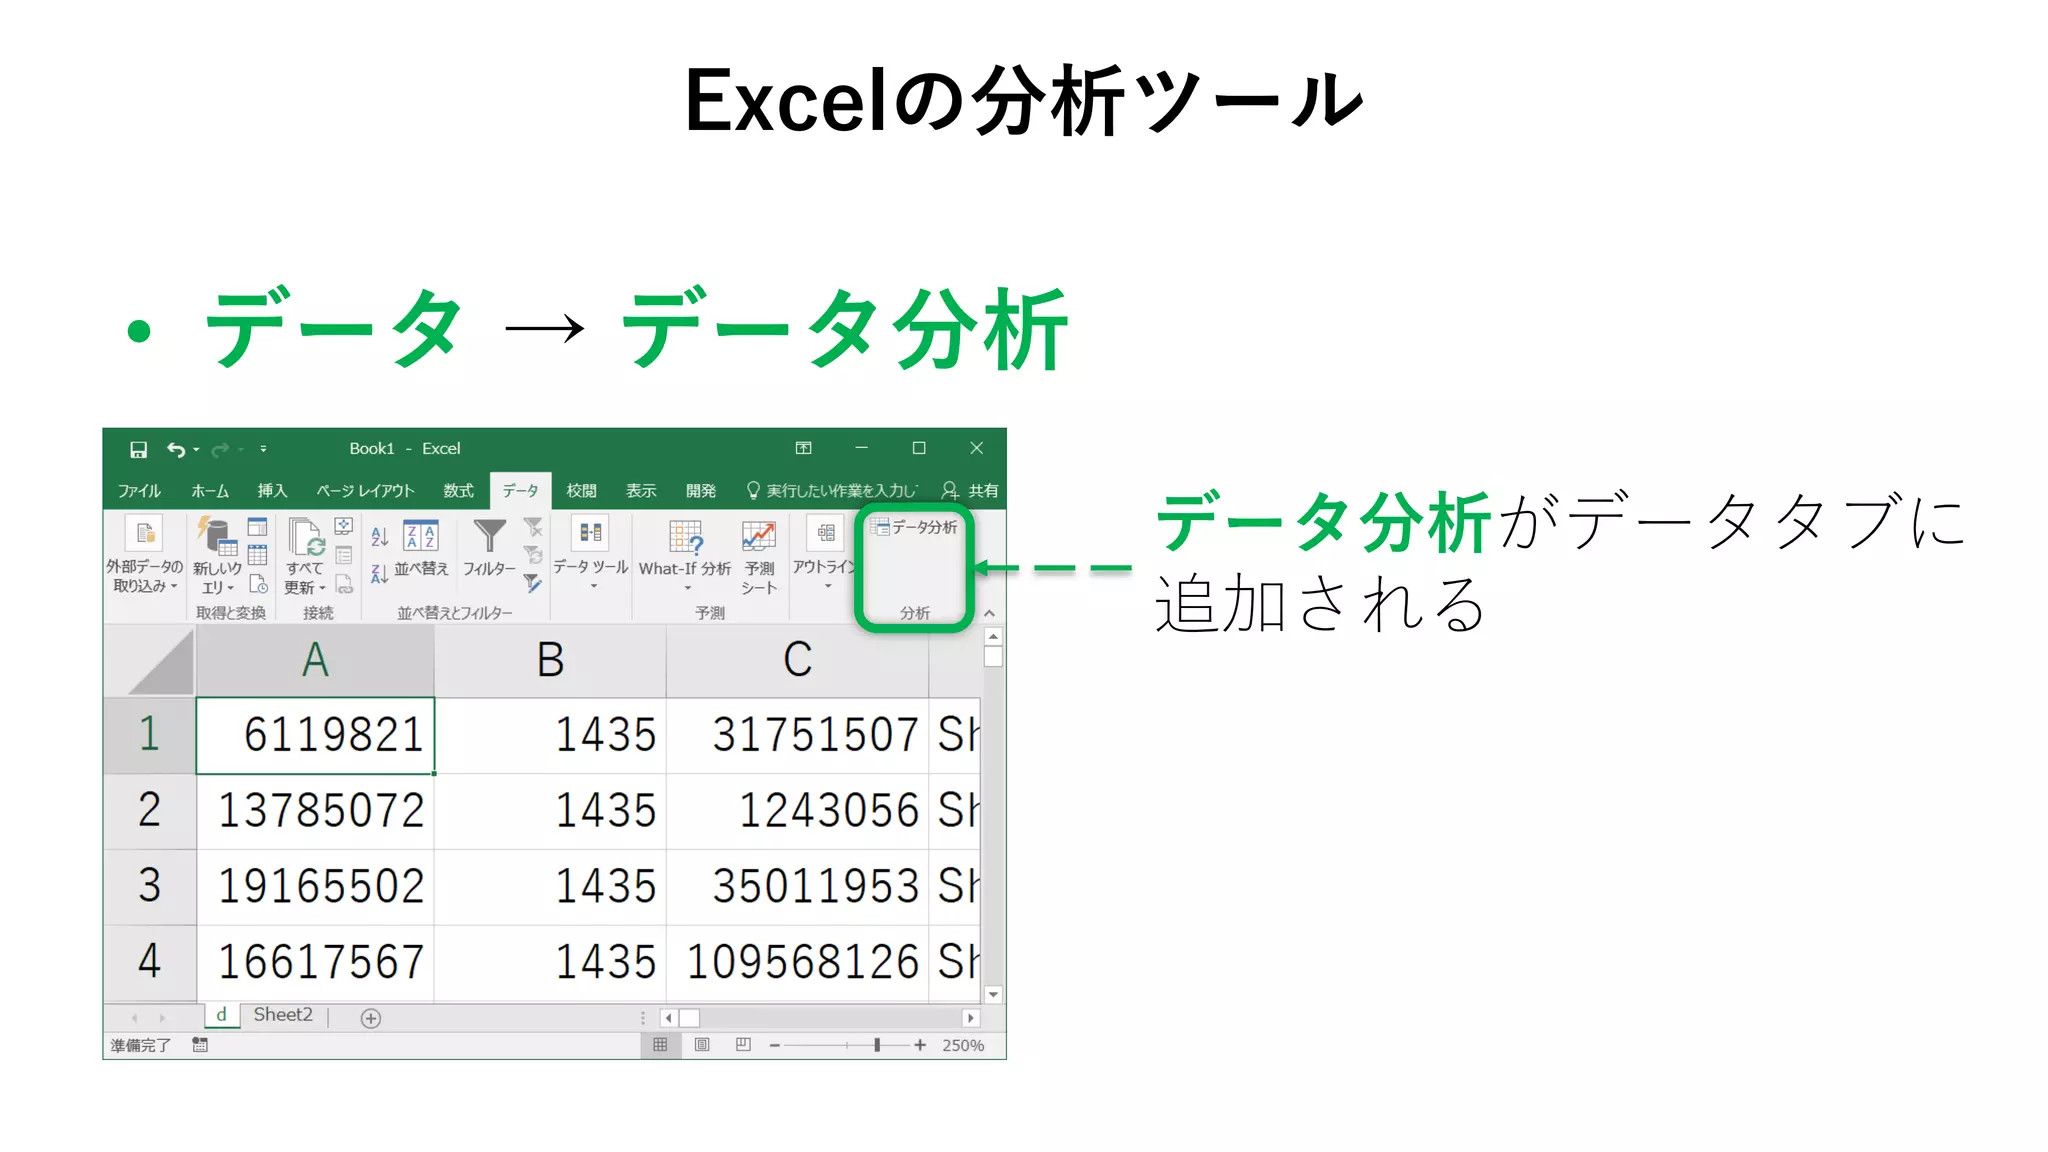
Task: Click cell A1 containing 6119821
Action: 315,735
